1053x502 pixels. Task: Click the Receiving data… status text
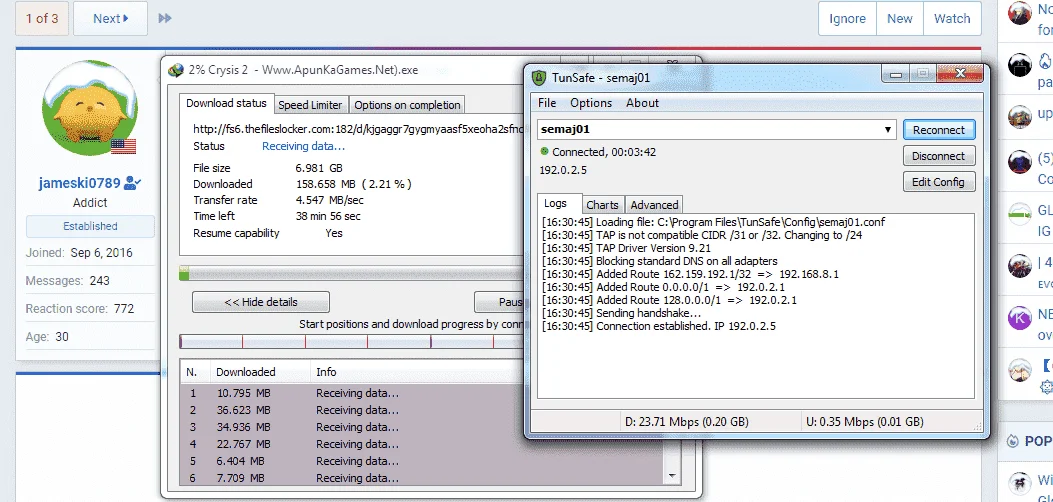pyautogui.click(x=304, y=146)
